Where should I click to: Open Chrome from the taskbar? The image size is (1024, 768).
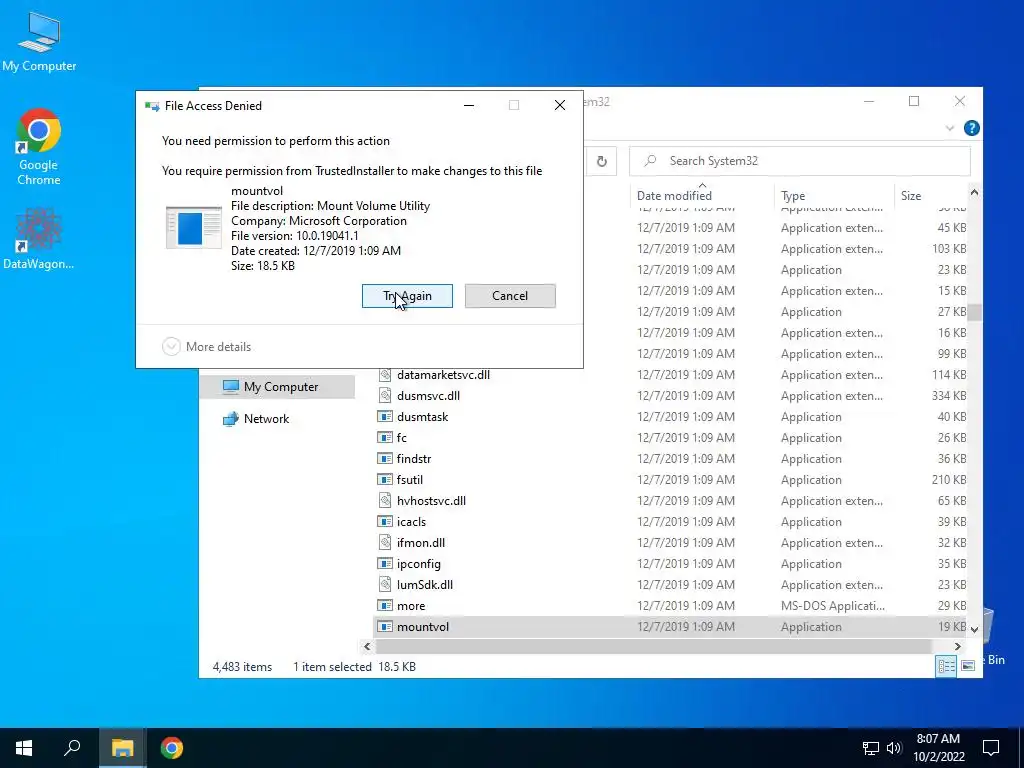[x=172, y=748]
